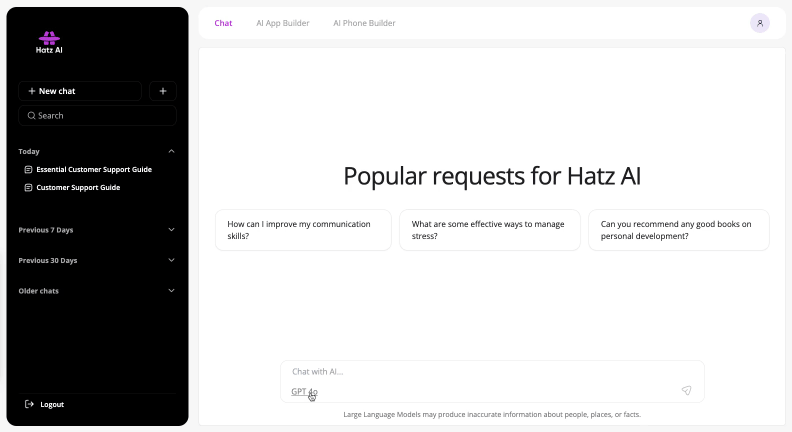This screenshot has height=432, width=792.
Task: Click the plus button beside New chat
Action: [163, 91]
